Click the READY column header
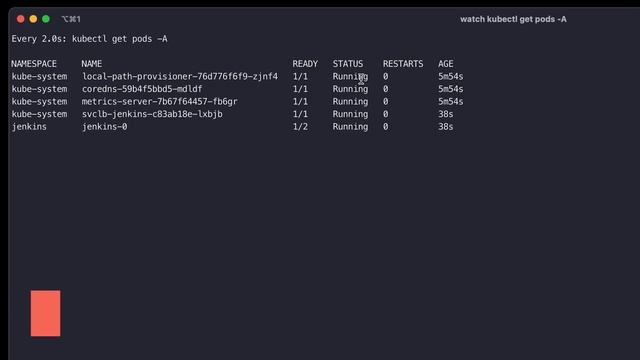This screenshot has width=640, height=360. (x=305, y=64)
